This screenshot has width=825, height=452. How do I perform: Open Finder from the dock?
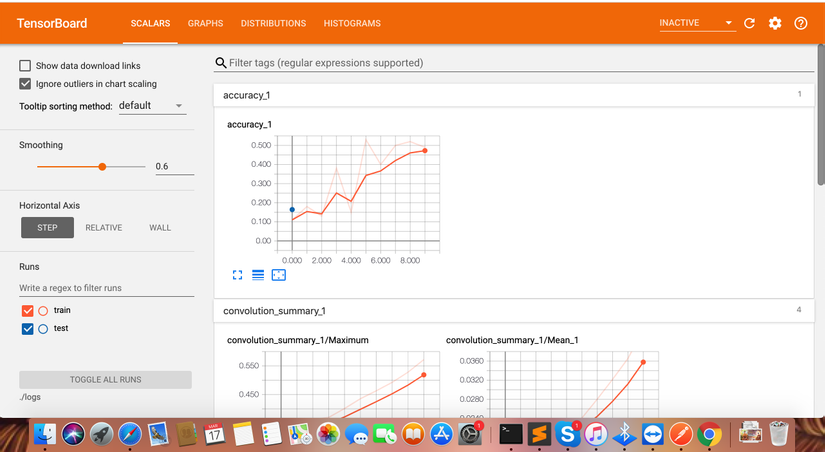pos(45,435)
